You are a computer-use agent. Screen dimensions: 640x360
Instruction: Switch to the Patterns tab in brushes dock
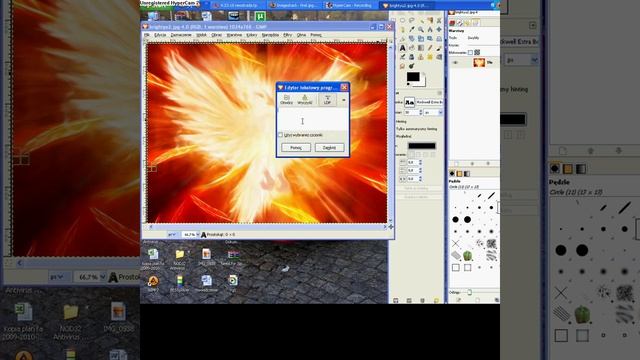click(459, 173)
